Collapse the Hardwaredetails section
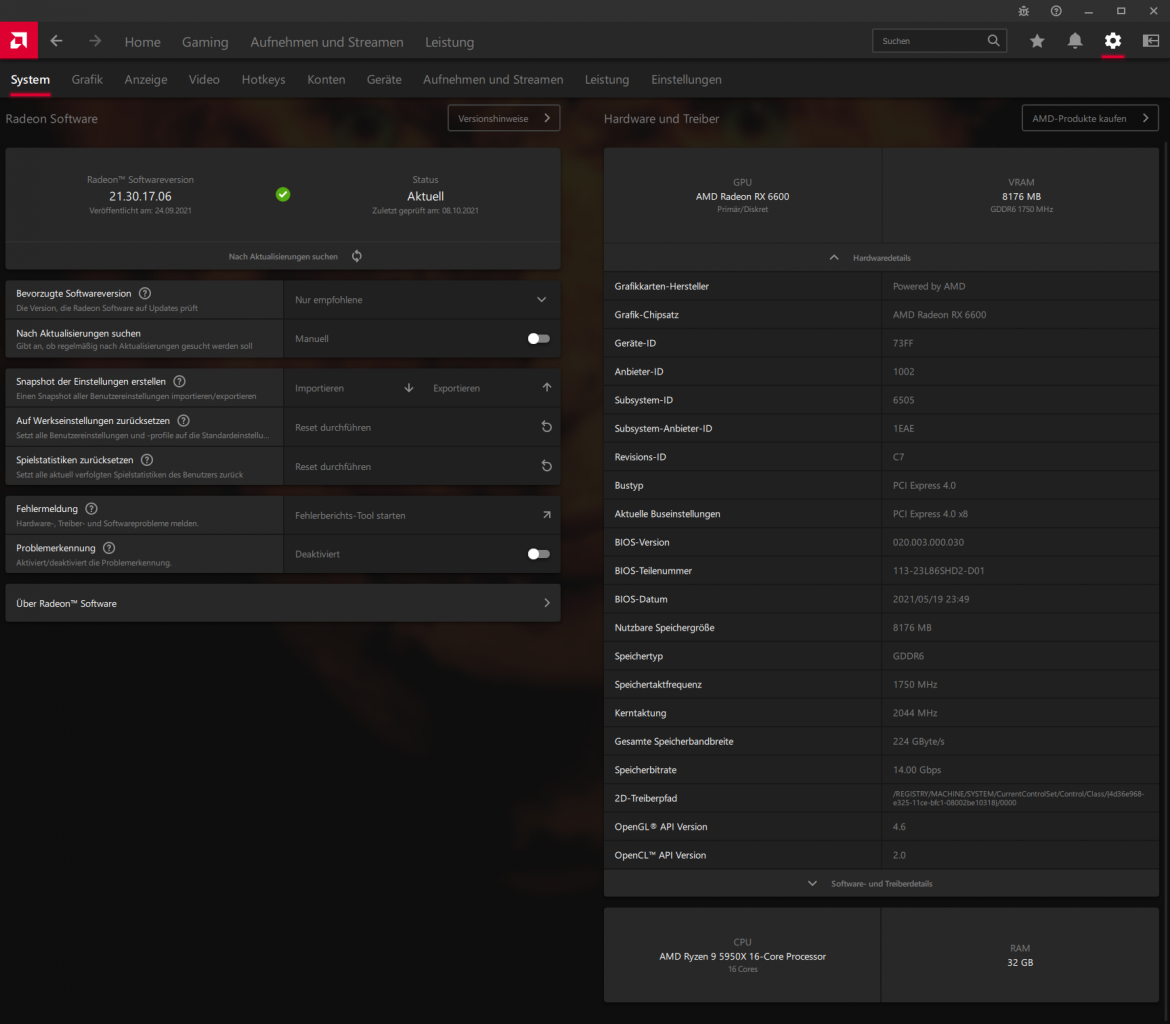The image size is (1170, 1024). (880, 257)
